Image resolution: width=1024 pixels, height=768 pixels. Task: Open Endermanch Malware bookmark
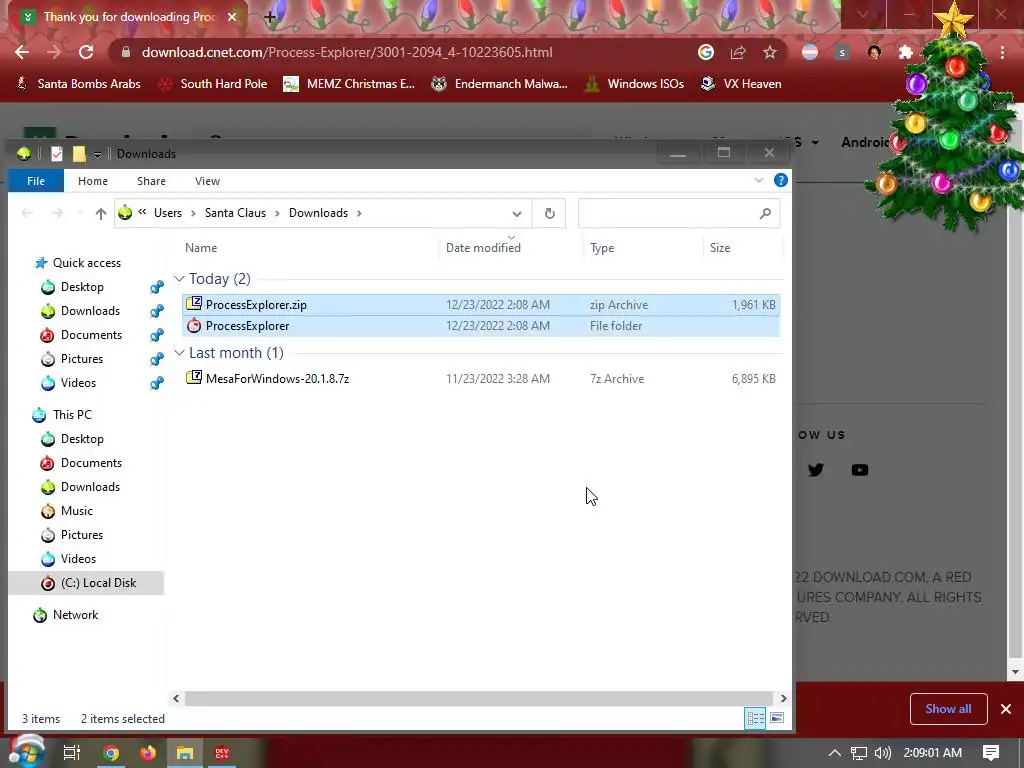click(500, 84)
